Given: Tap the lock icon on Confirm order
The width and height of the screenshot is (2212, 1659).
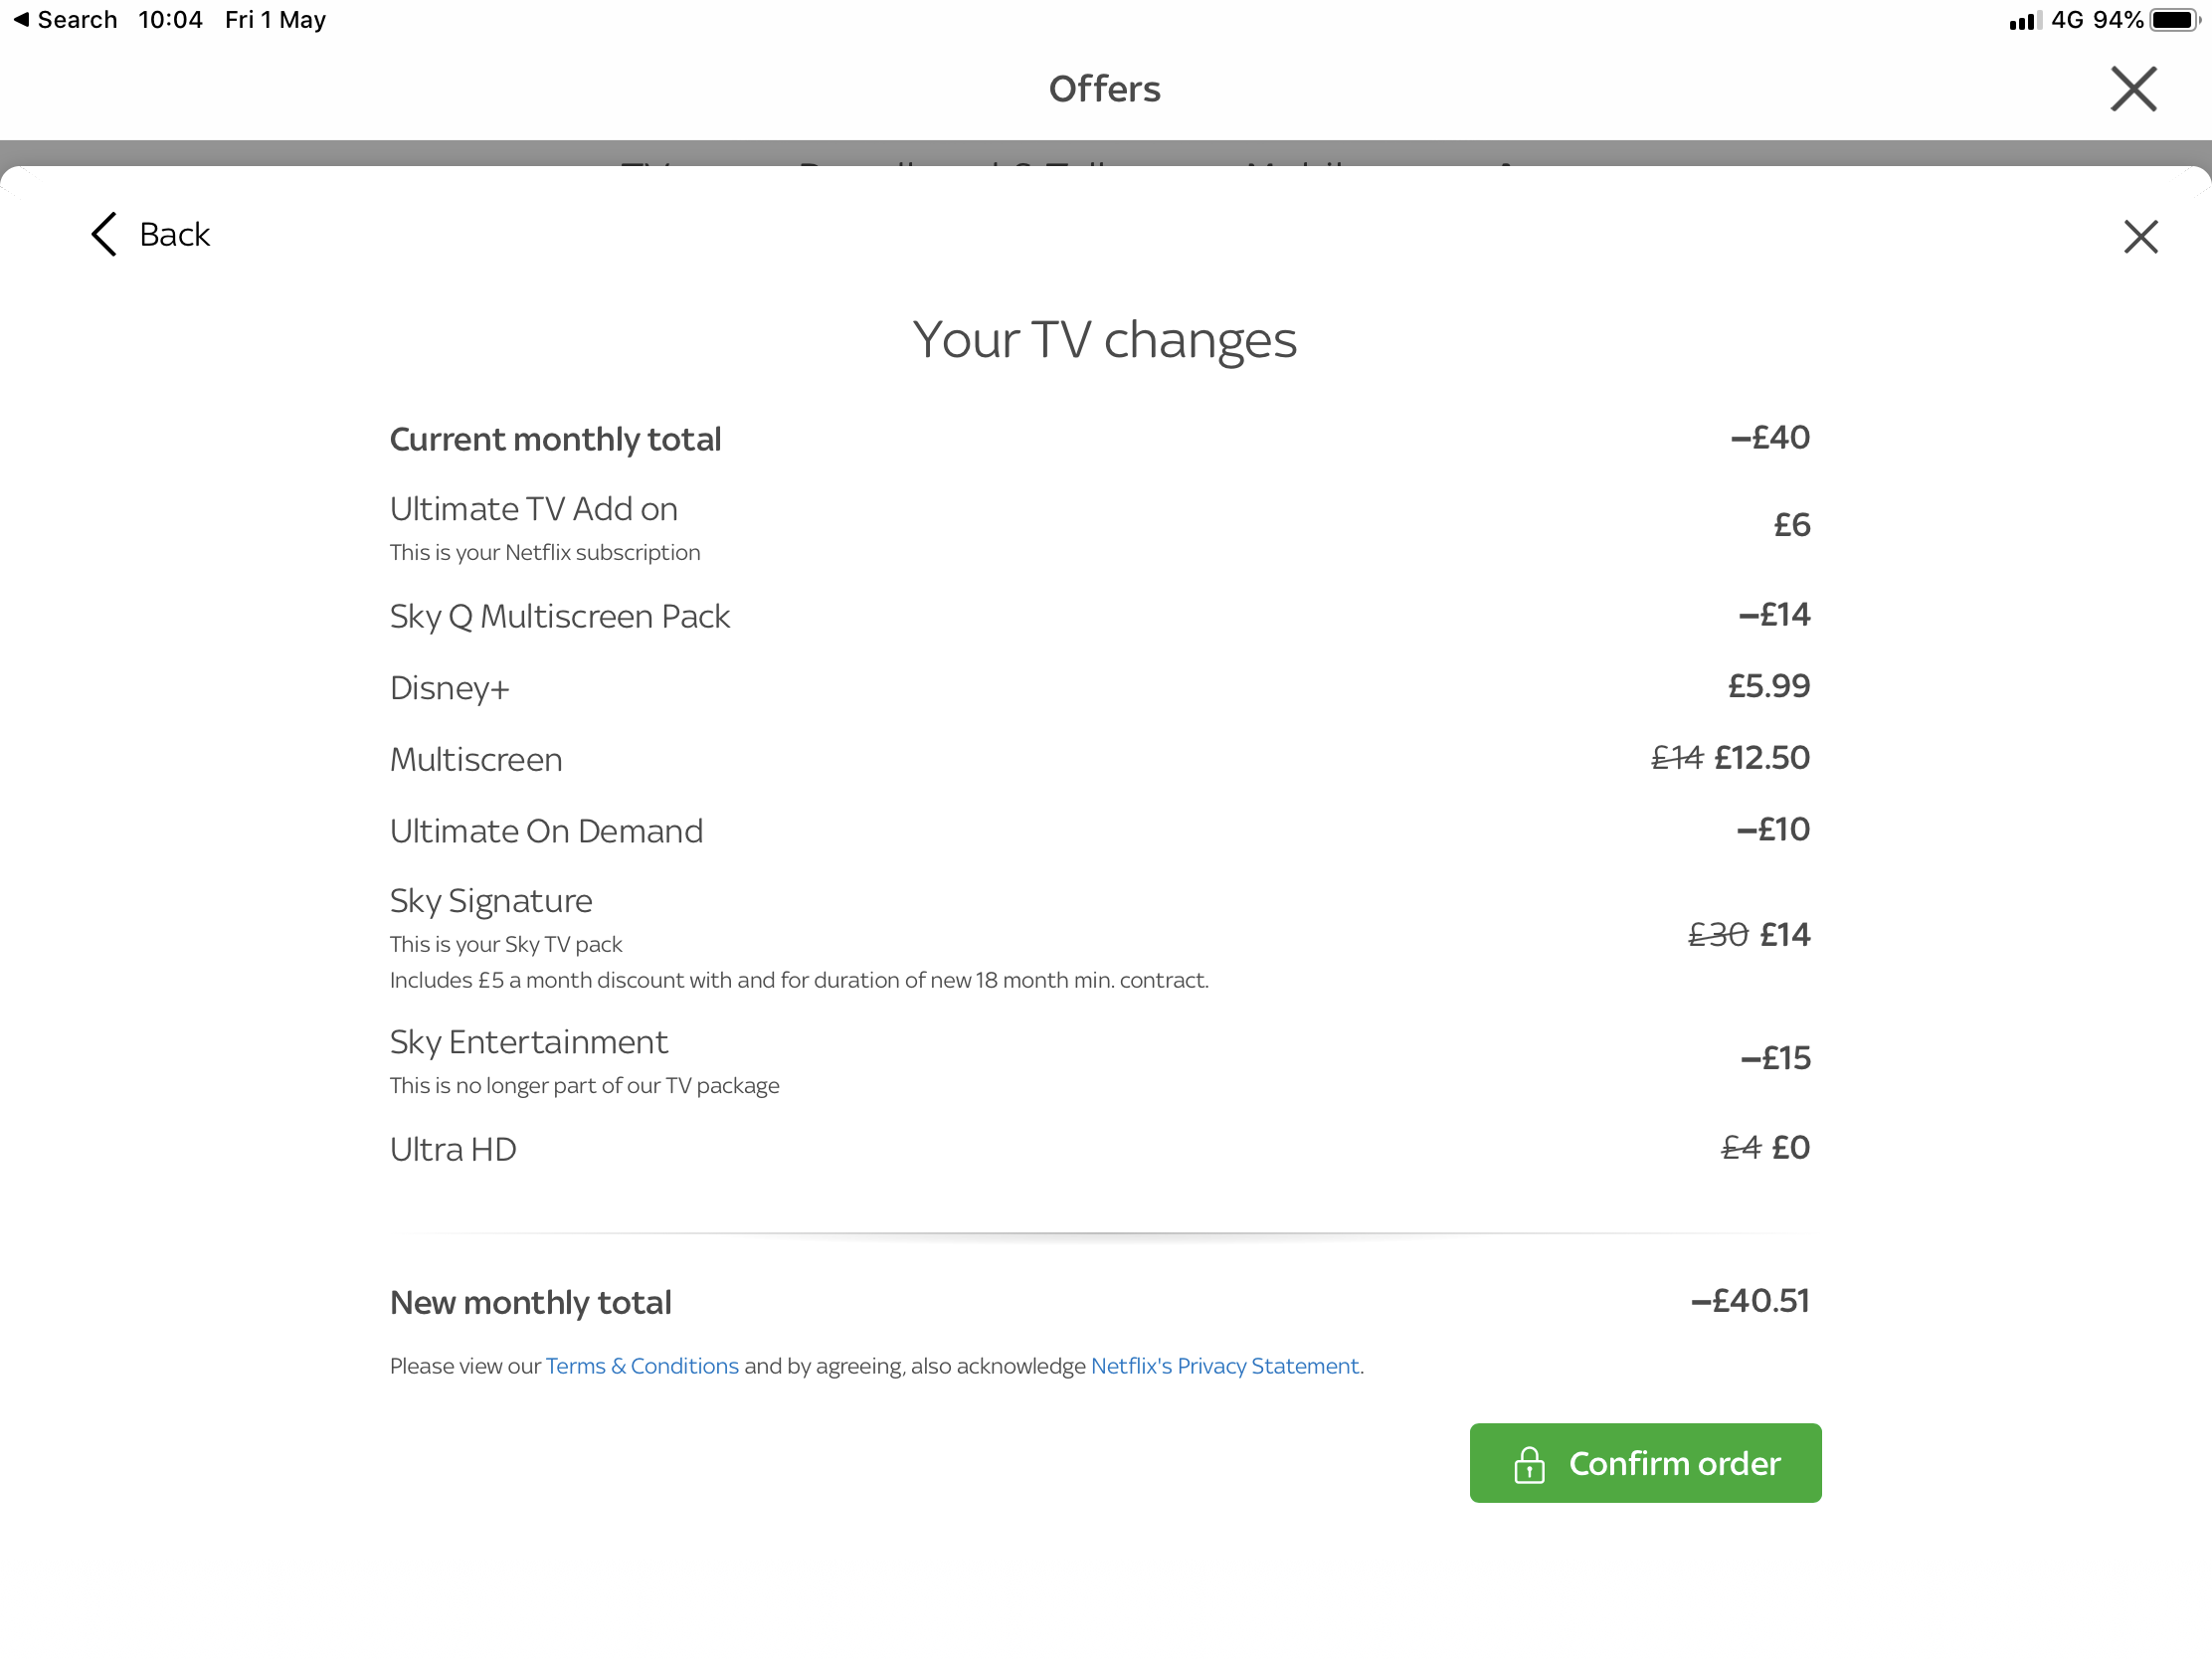Looking at the screenshot, I should [1528, 1464].
